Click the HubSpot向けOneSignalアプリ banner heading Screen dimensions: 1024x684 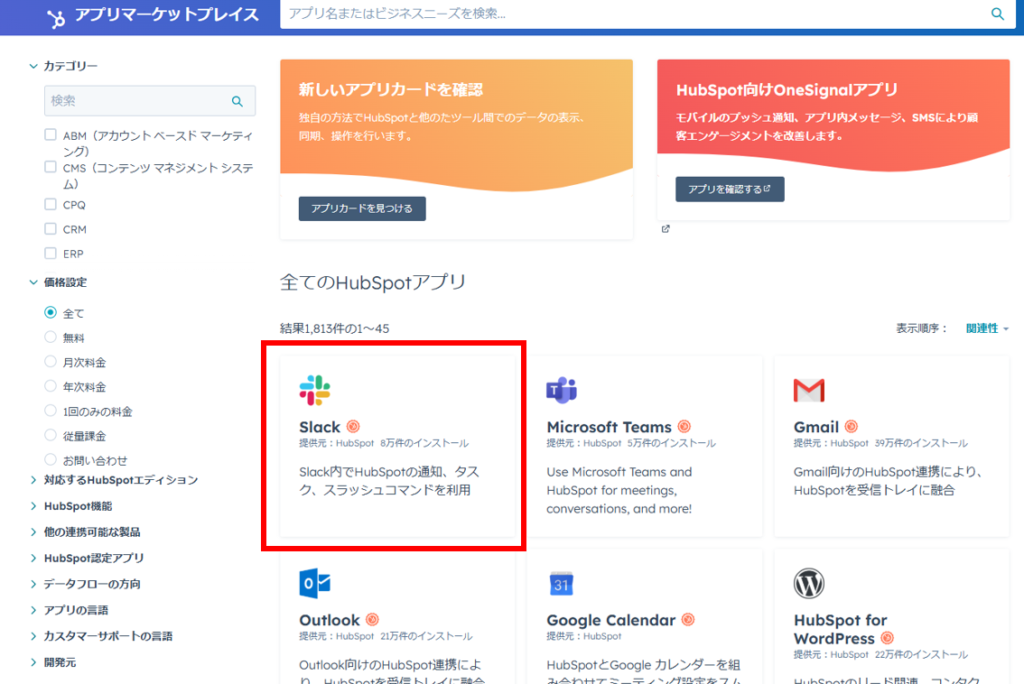[786, 90]
